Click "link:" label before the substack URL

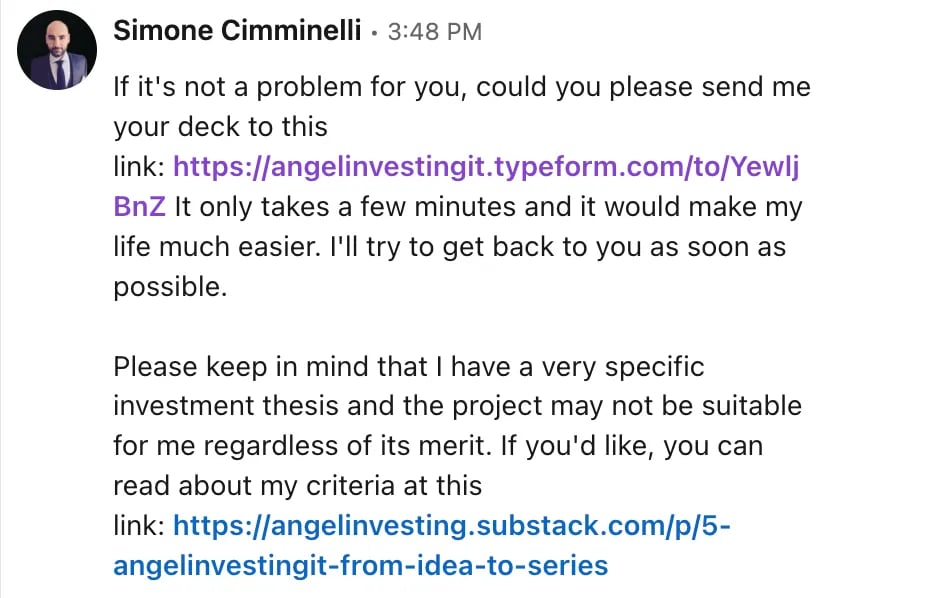click(x=139, y=526)
